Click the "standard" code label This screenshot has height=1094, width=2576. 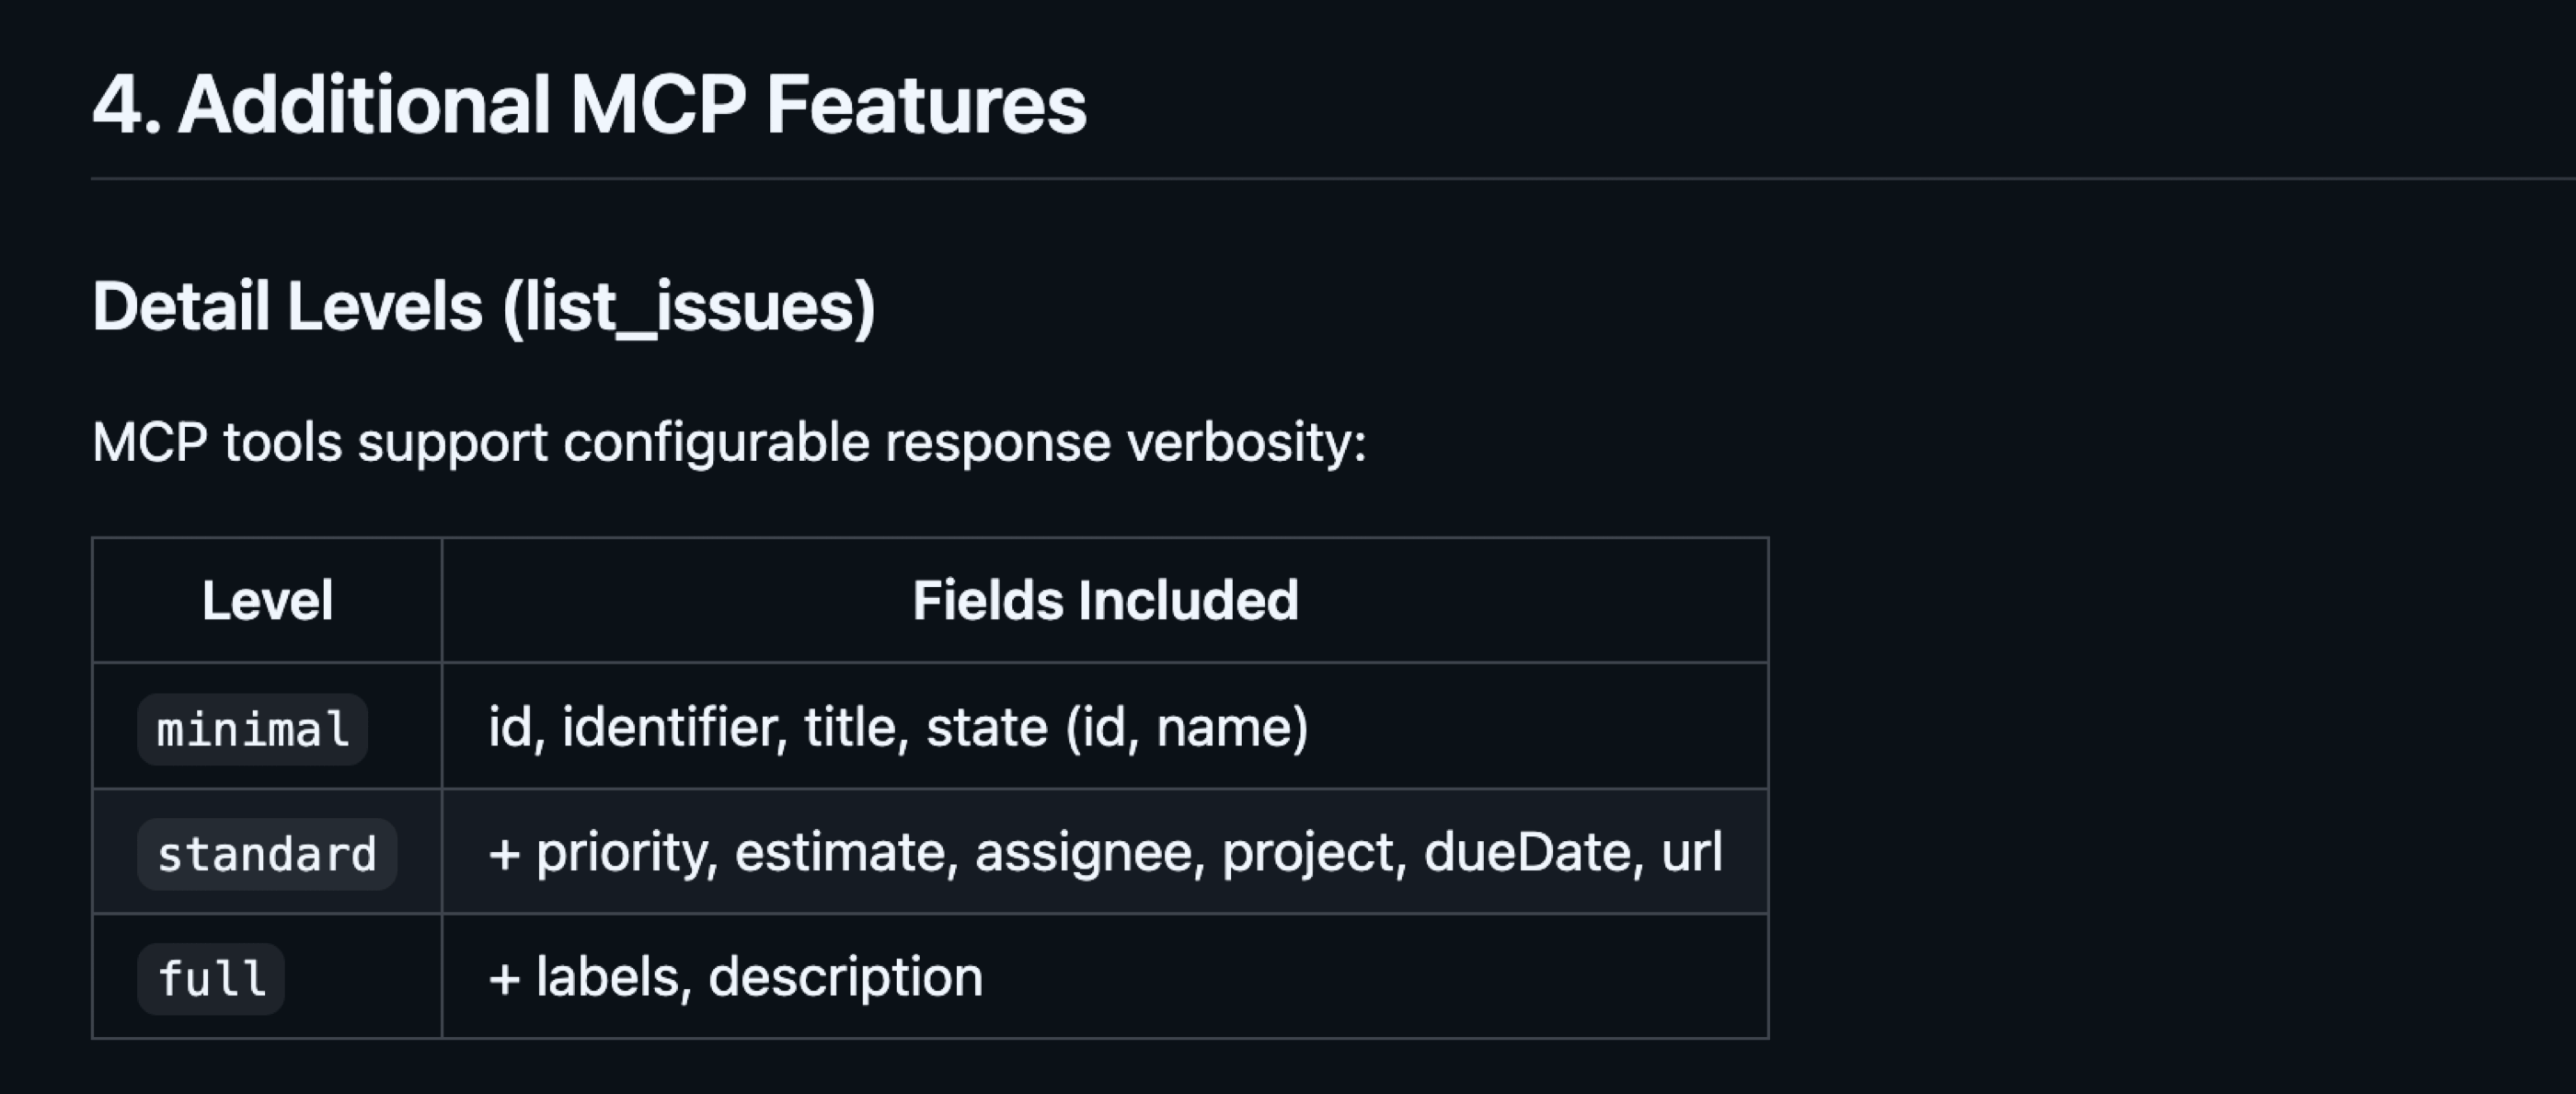pyautogui.click(x=267, y=854)
